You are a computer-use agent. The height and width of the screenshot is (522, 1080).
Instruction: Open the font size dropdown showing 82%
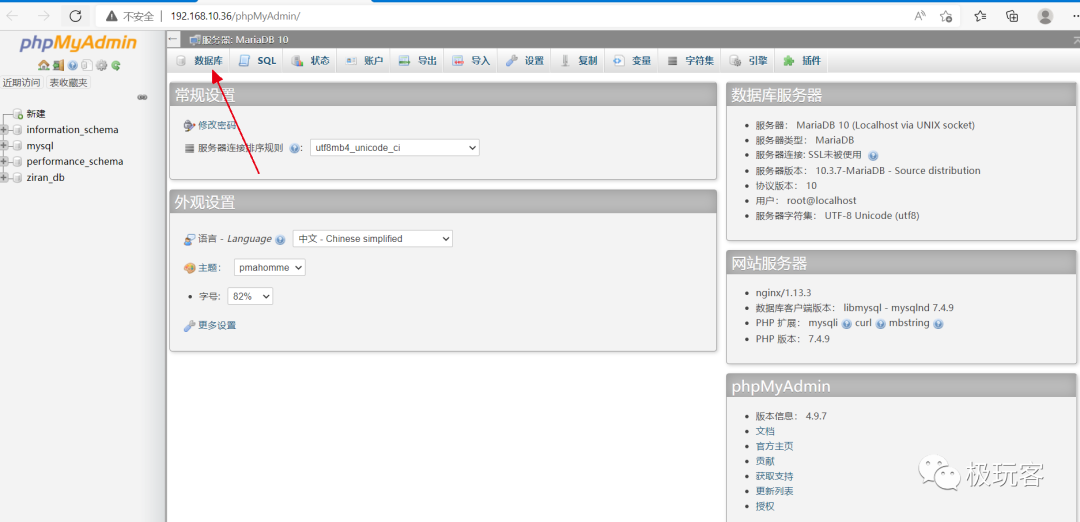coord(250,296)
